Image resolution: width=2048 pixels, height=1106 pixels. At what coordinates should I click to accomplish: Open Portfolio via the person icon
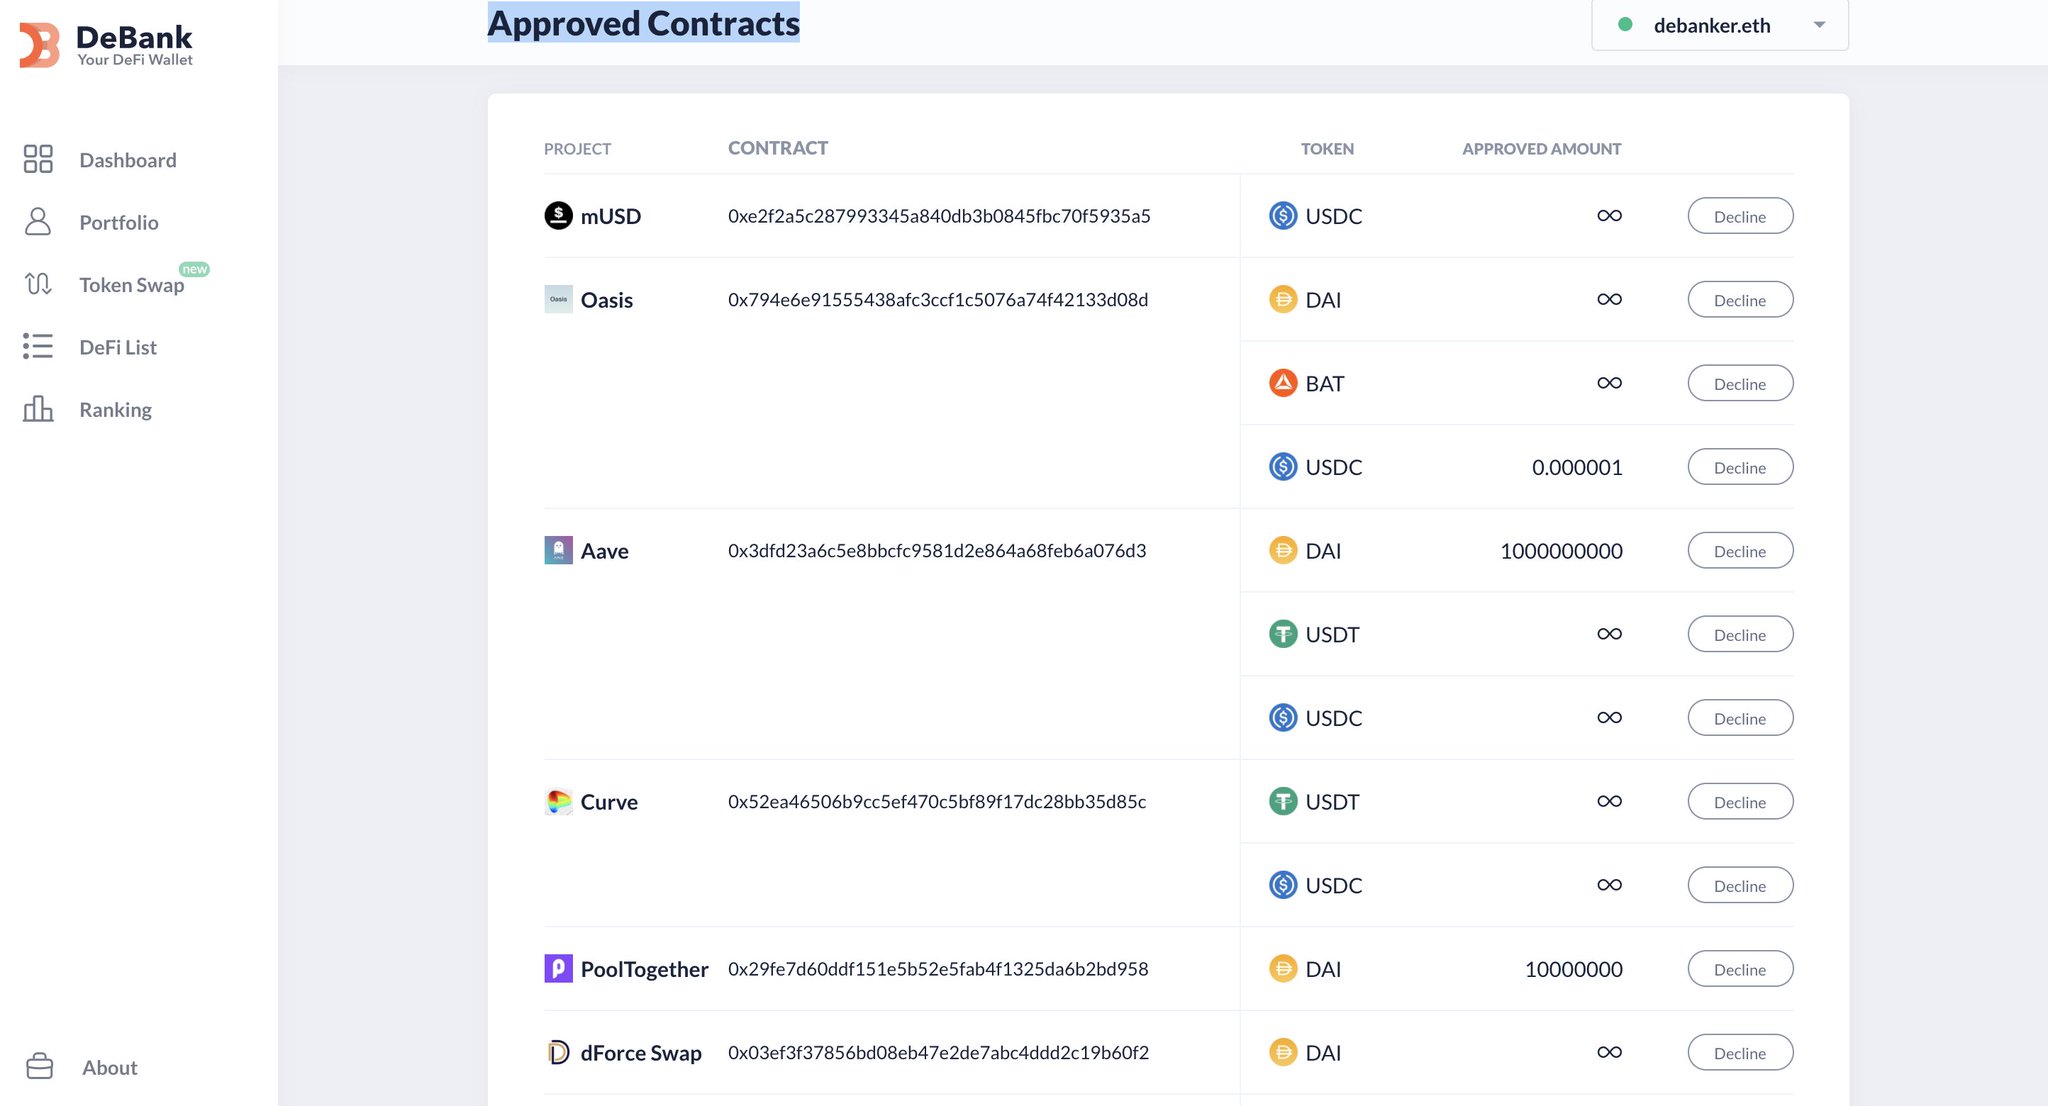pyautogui.click(x=38, y=222)
